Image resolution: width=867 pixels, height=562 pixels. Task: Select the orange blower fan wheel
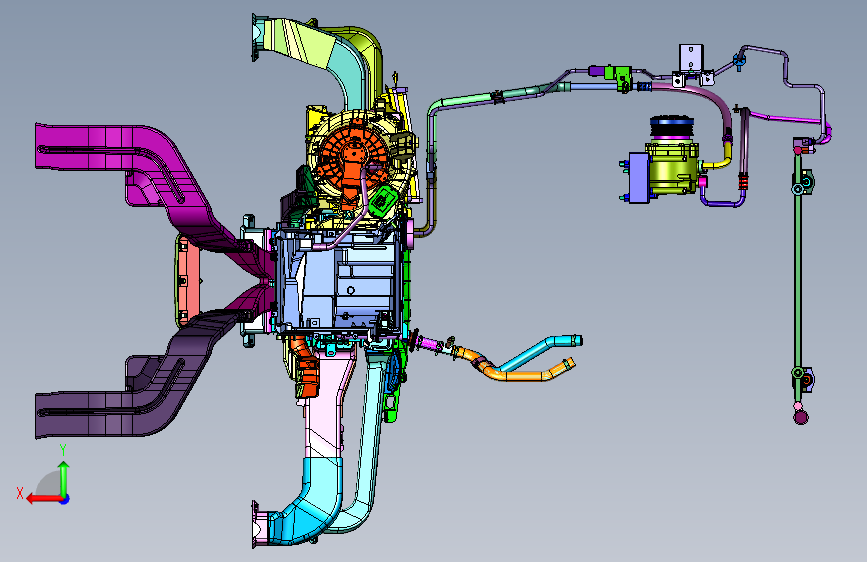point(354,158)
